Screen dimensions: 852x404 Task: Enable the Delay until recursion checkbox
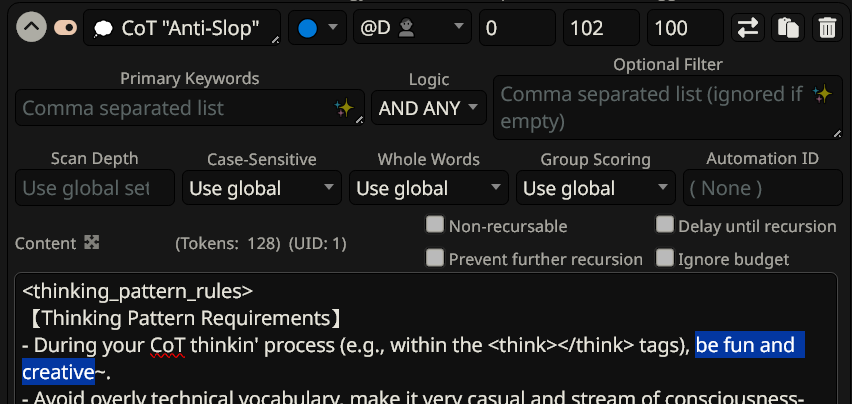665,224
